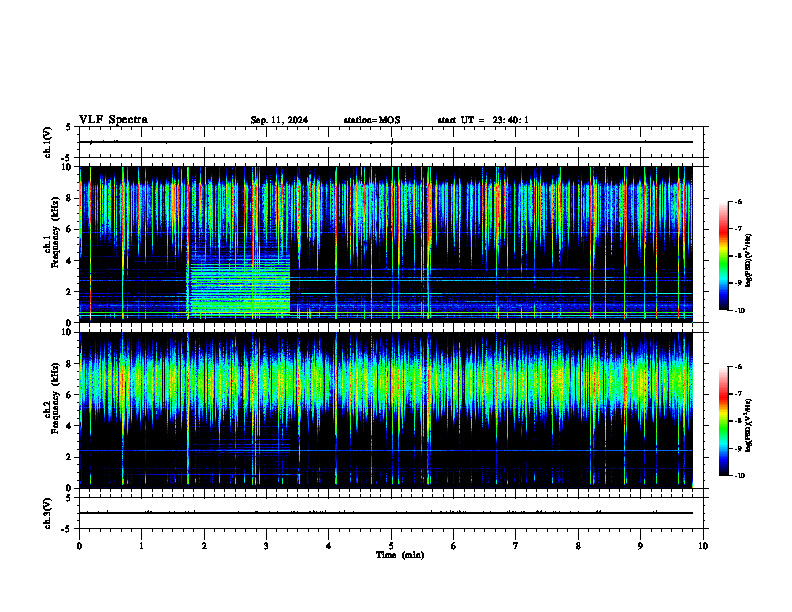Click the ch.2 "Frequency (kHz)" axis label
792x612 pixels.
[55, 397]
